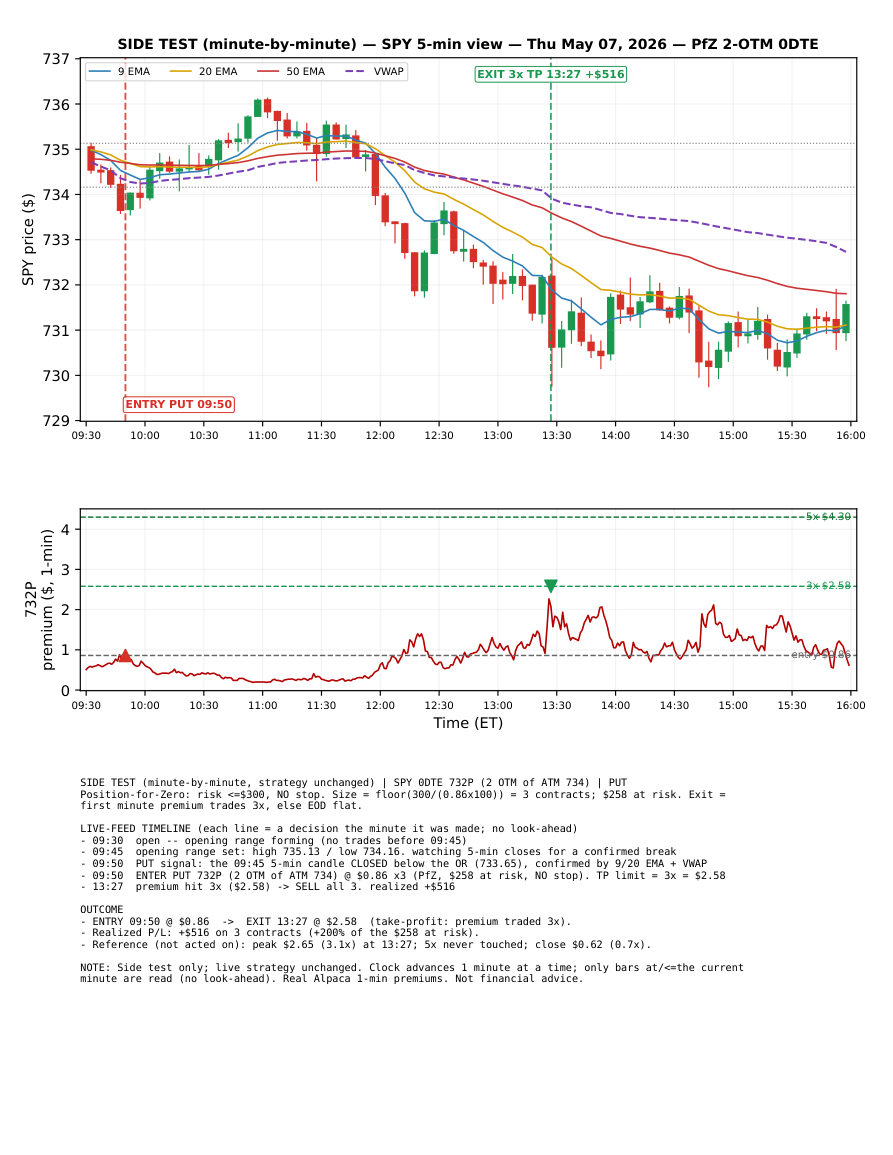893x1155 pixels.
Task: Click the Realized P/L: +$516 line
Action: tap(280, 933)
